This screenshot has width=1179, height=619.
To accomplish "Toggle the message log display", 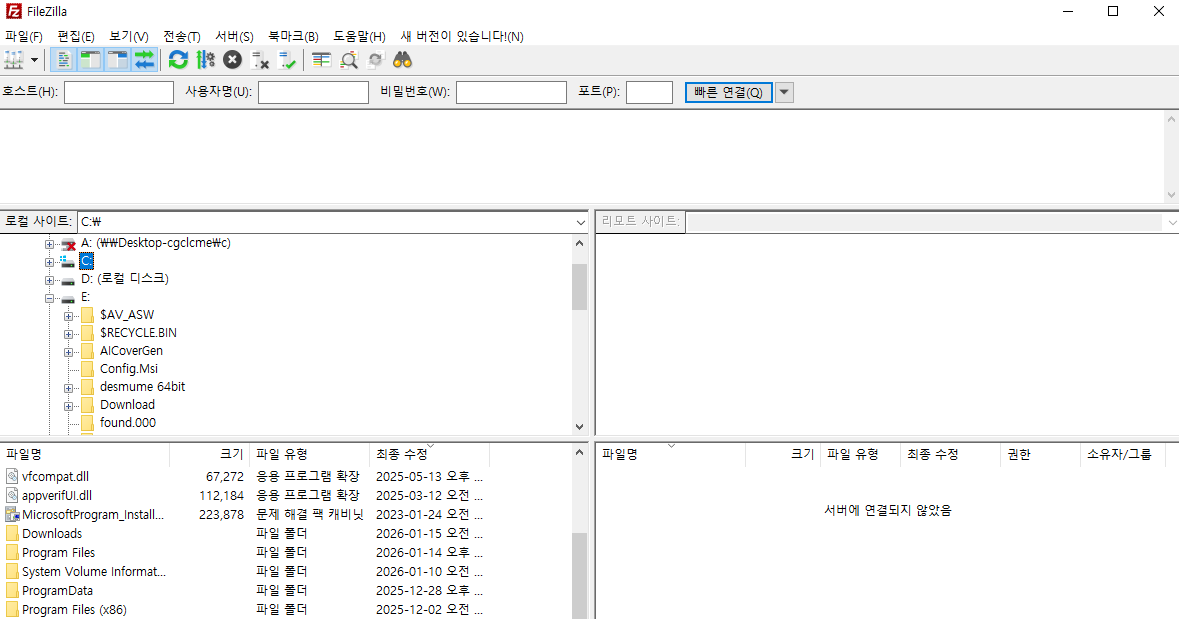I will click(64, 60).
